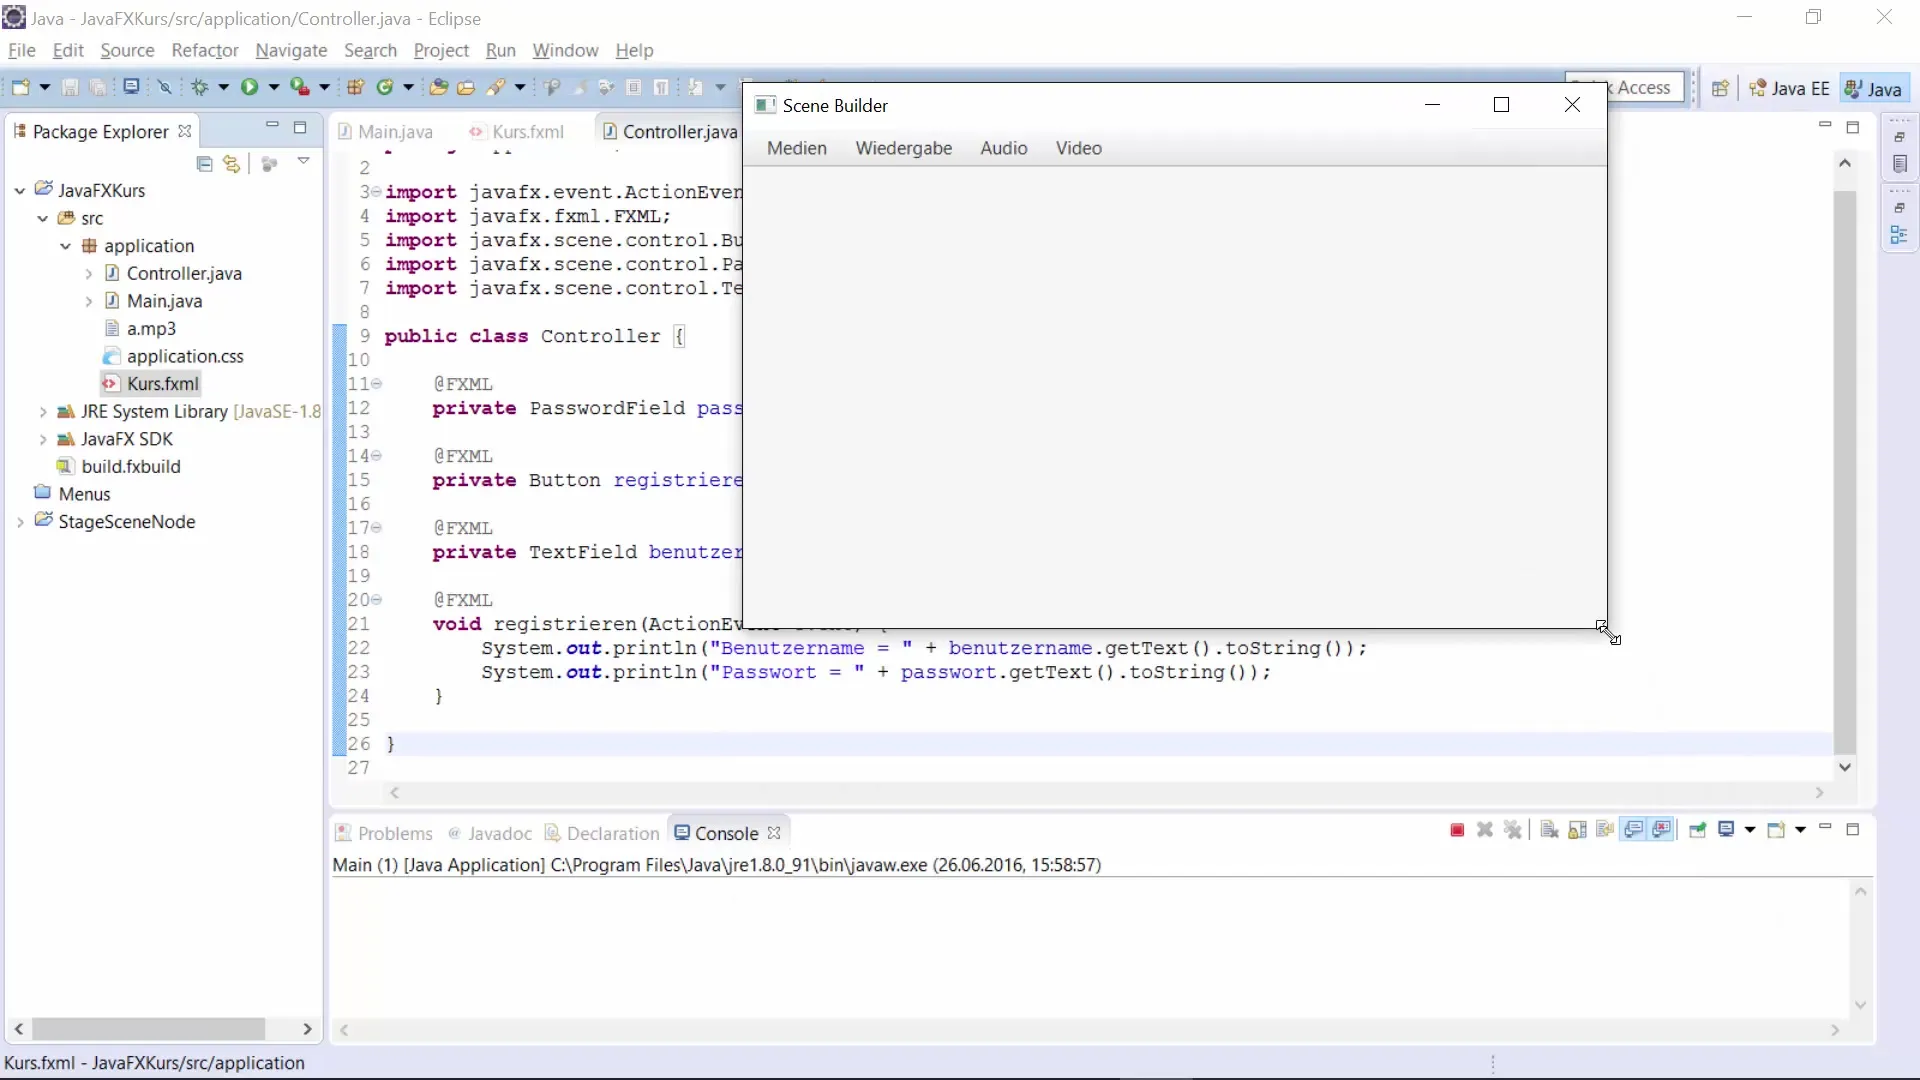Switch to Java EE perspective
Screen dimensions: 1920x1080
point(1789,88)
